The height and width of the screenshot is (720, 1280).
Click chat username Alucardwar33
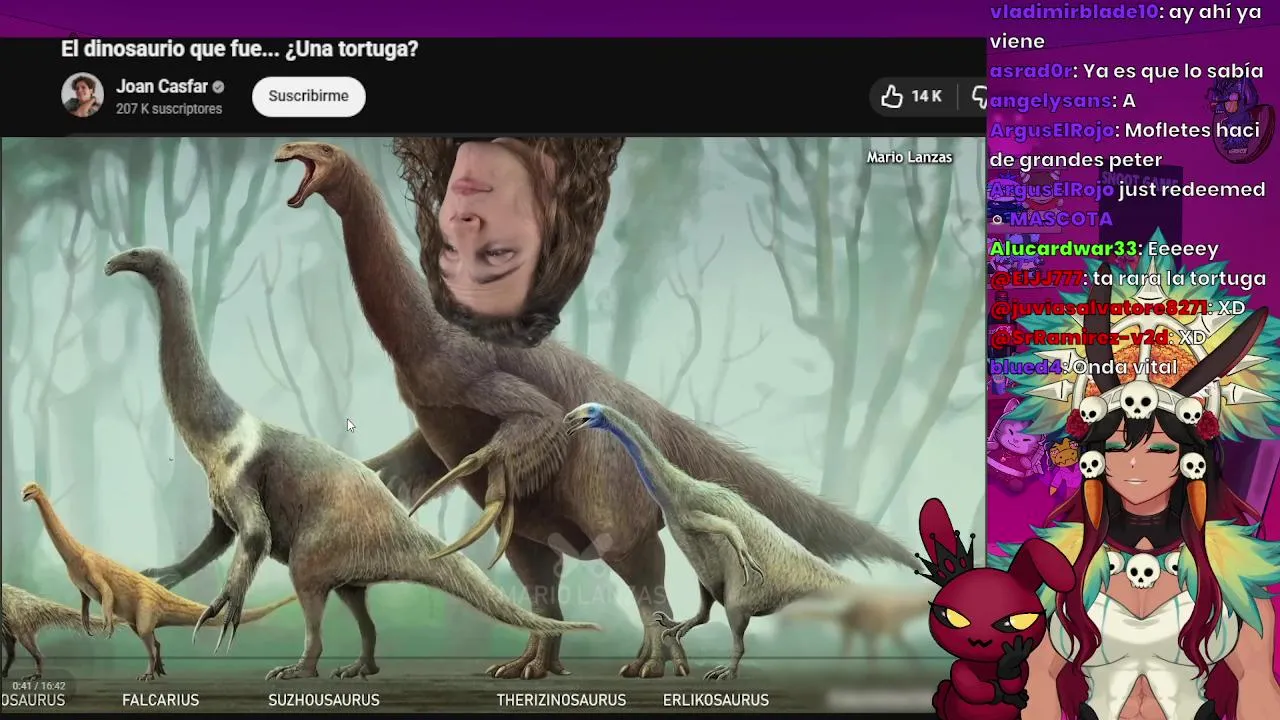click(1063, 249)
